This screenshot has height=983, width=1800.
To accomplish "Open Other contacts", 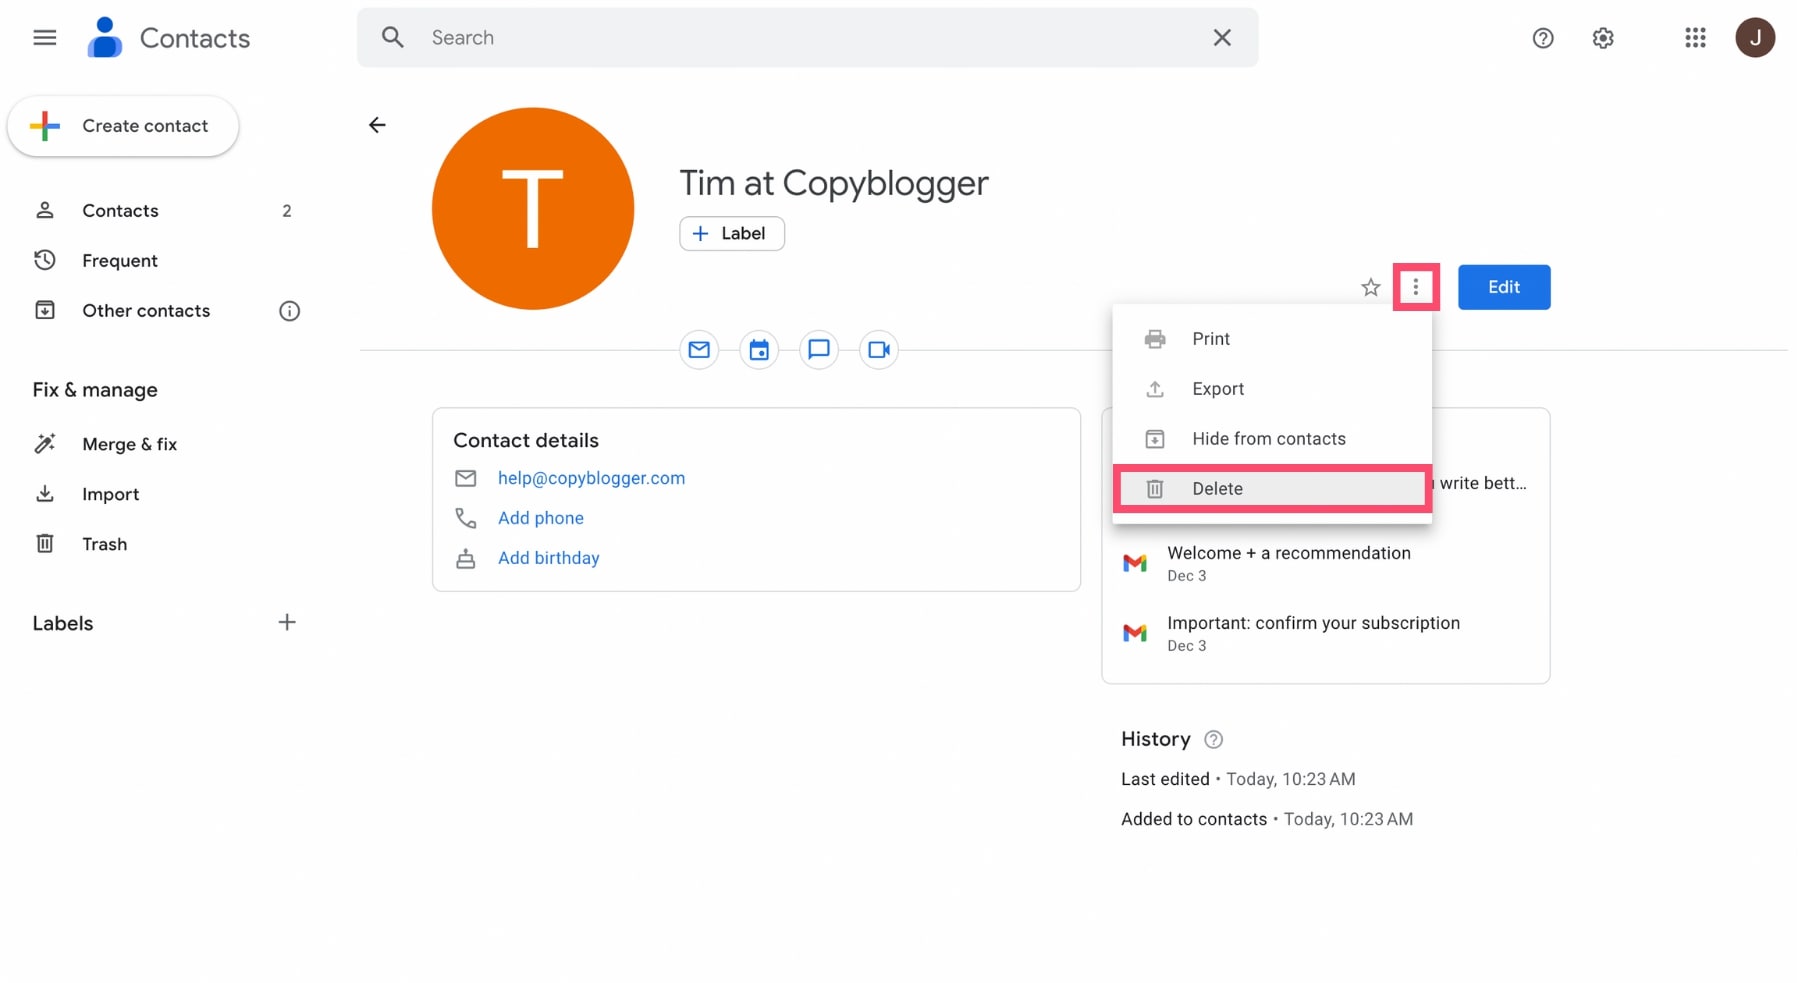I will click(146, 311).
